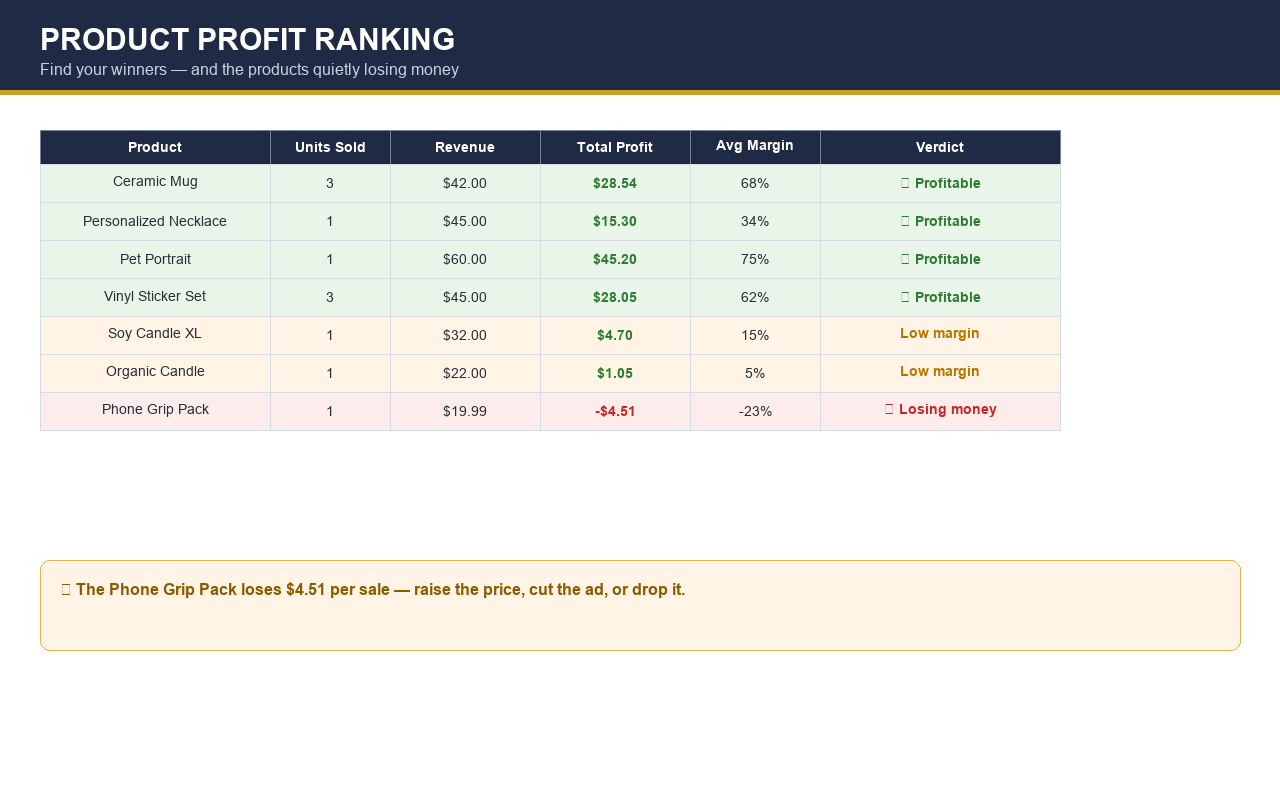Click Organic Candle's Low margin verdict
1280x800 pixels.
pos(940,373)
